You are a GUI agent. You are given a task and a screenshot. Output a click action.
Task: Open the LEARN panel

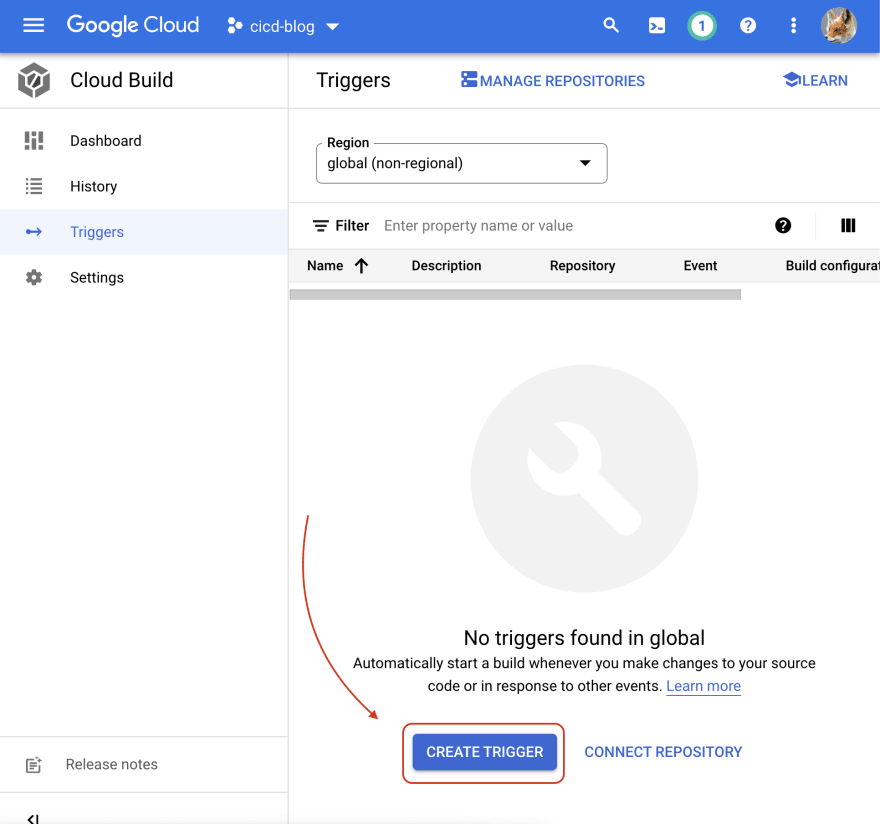(x=815, y=80)
